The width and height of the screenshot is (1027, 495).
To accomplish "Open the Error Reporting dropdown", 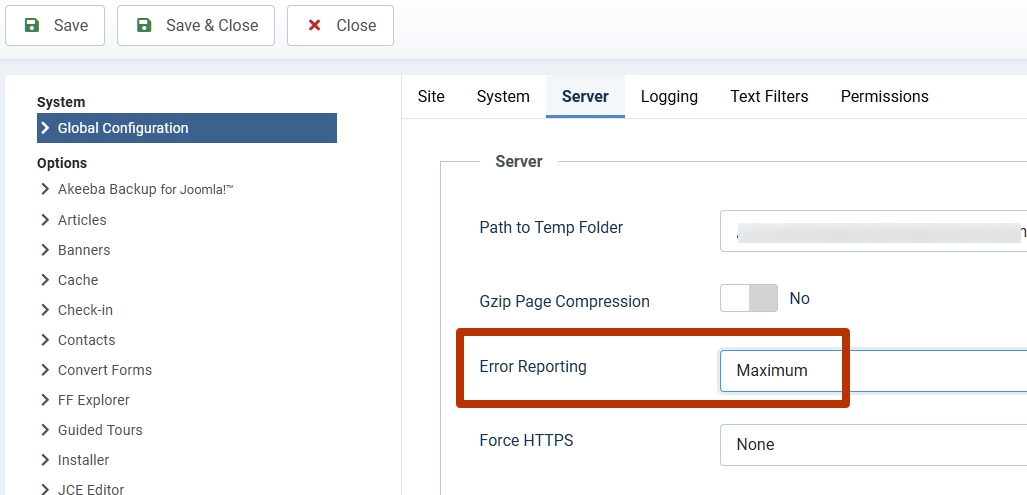I will click(x=872, y=370).
